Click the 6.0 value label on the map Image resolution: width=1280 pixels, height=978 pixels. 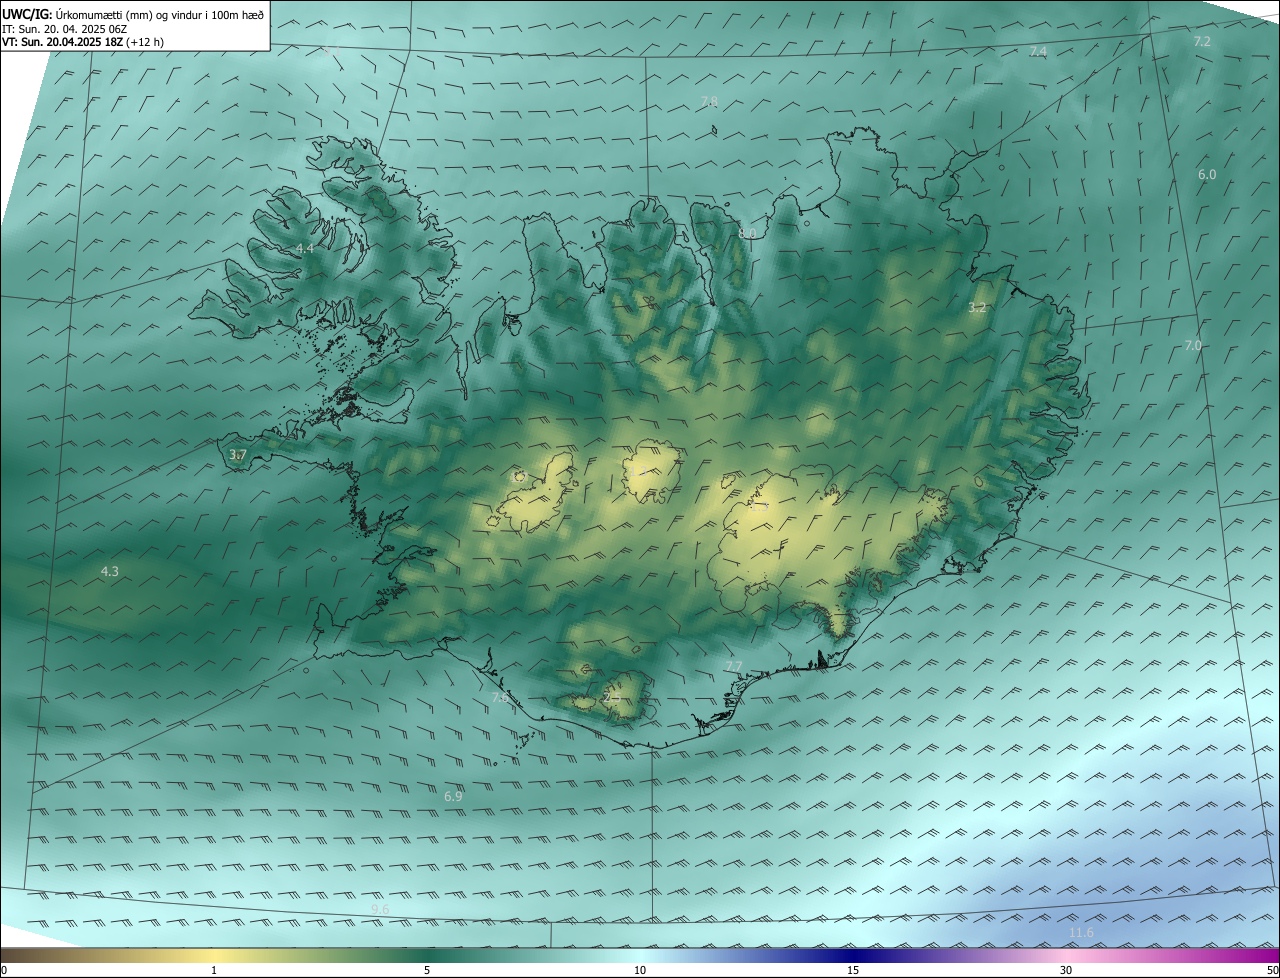pos(1207,174)
